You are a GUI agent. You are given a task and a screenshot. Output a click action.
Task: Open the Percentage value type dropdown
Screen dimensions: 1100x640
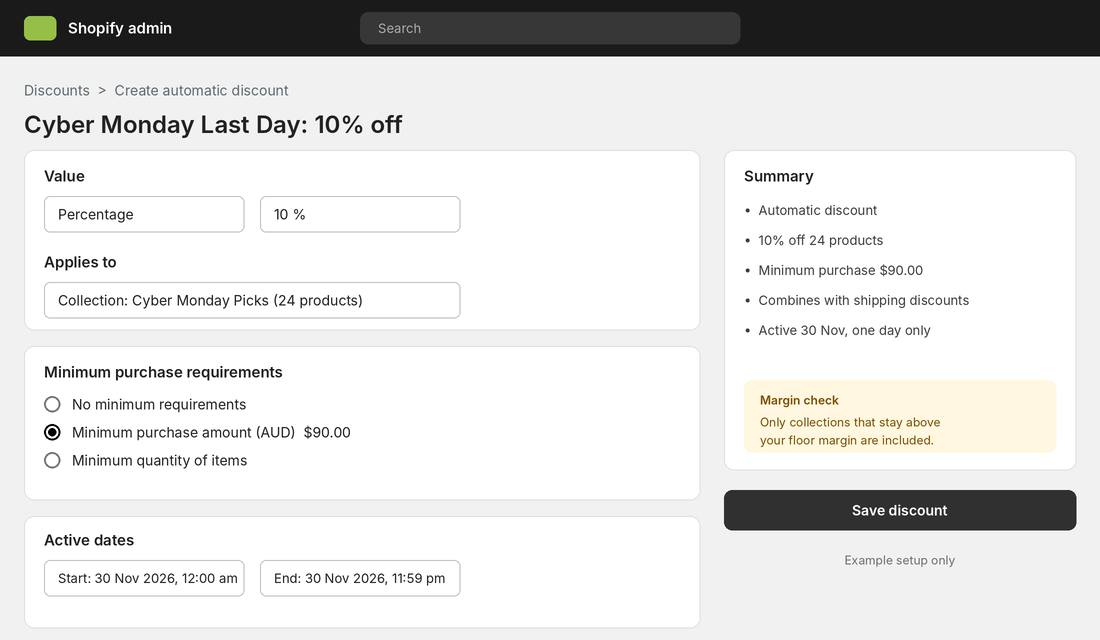click(144, 214)
